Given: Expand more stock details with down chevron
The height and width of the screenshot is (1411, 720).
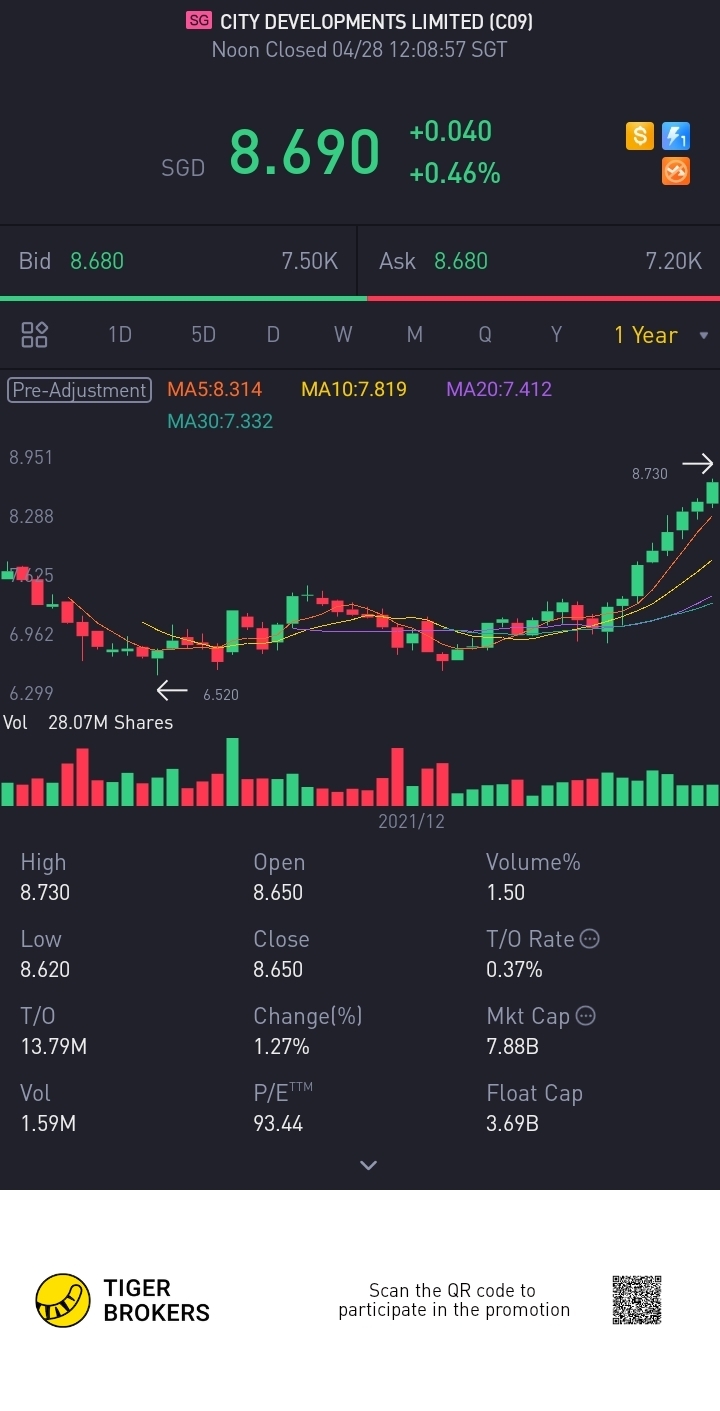Looking at the screenshot, I should [368, 1165].
